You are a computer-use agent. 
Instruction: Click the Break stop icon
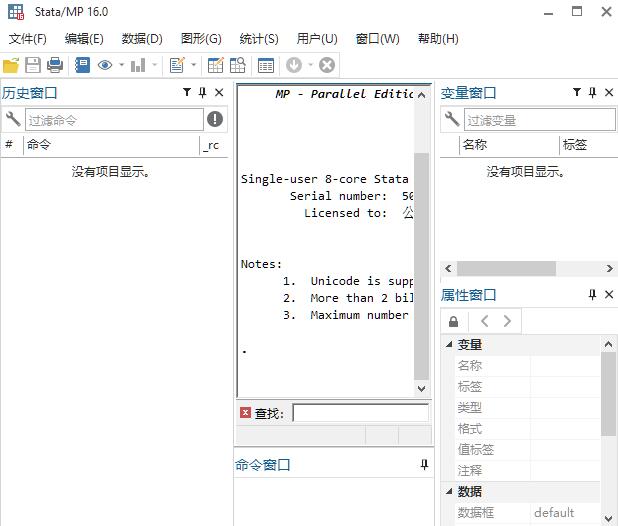coord(327,65)
